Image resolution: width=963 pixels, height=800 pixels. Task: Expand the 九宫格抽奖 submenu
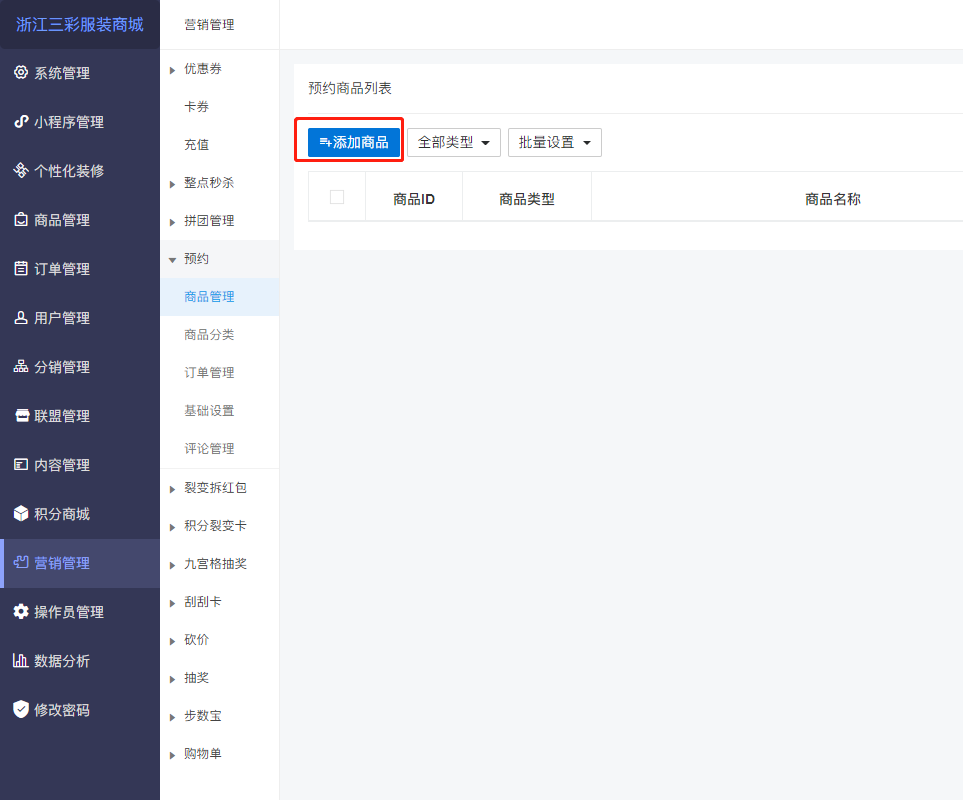[x=173, y=565]
